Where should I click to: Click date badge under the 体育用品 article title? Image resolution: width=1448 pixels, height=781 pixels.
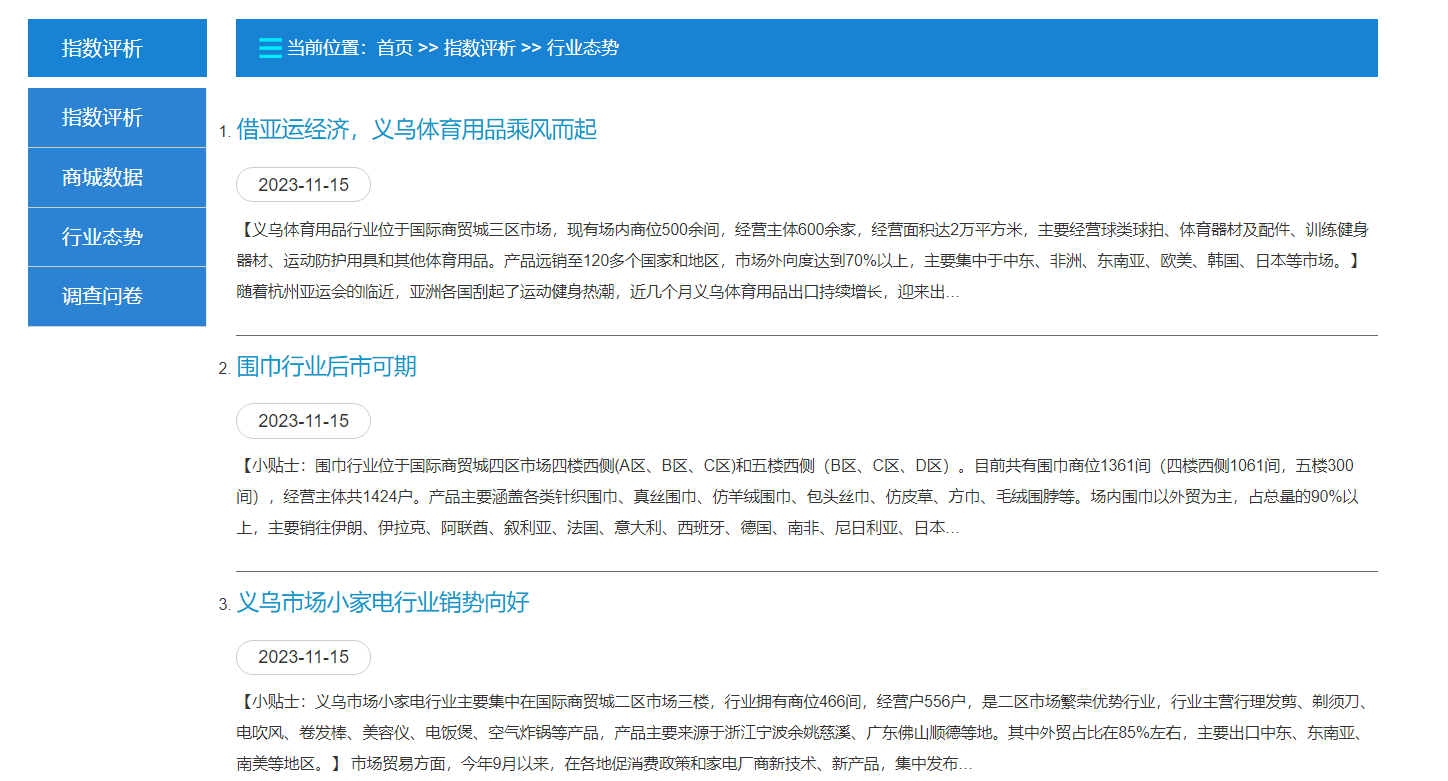point(303,185)
